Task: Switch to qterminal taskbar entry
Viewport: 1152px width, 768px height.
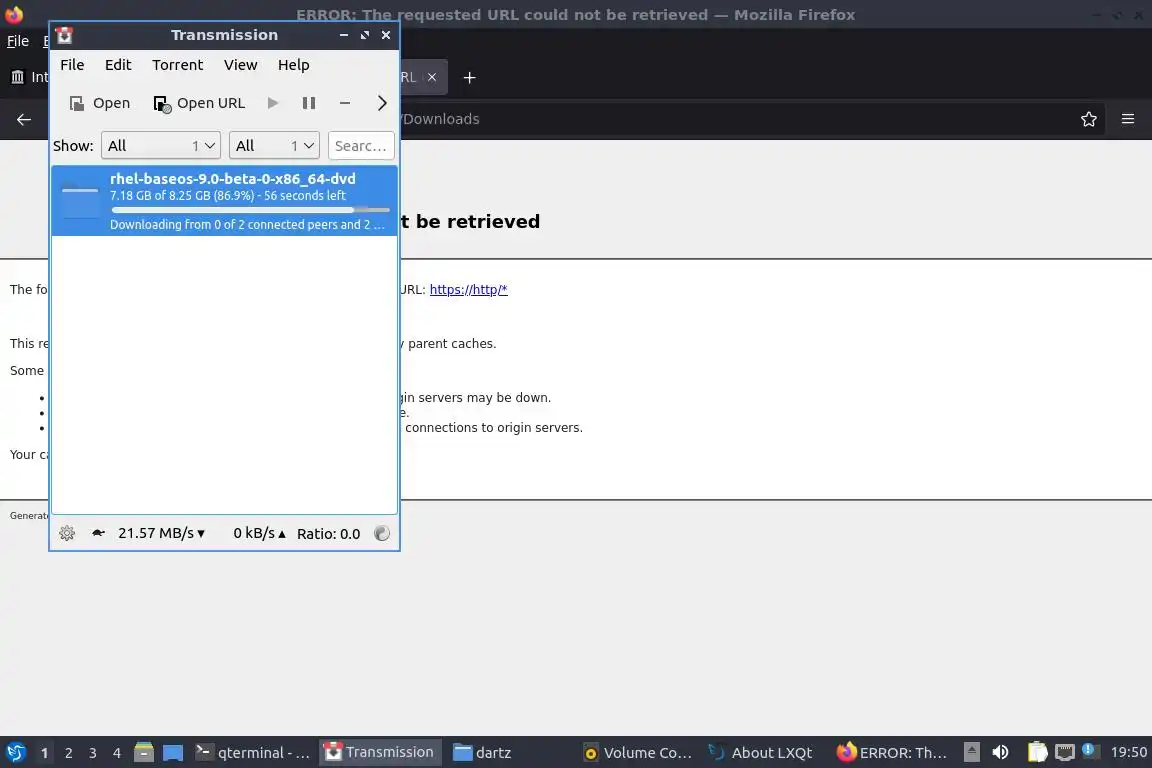Action: click(253, 753)
